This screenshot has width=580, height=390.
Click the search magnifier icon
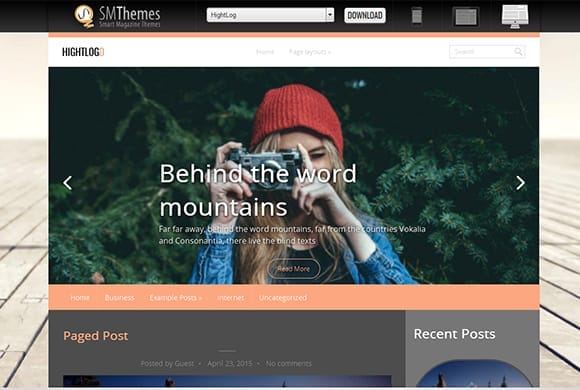519,52
